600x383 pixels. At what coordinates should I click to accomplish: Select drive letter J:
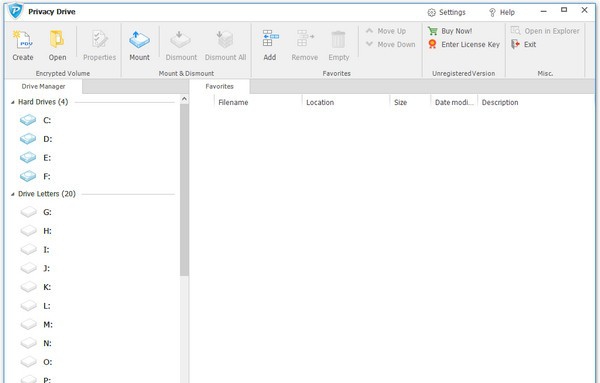pos(35,268)
